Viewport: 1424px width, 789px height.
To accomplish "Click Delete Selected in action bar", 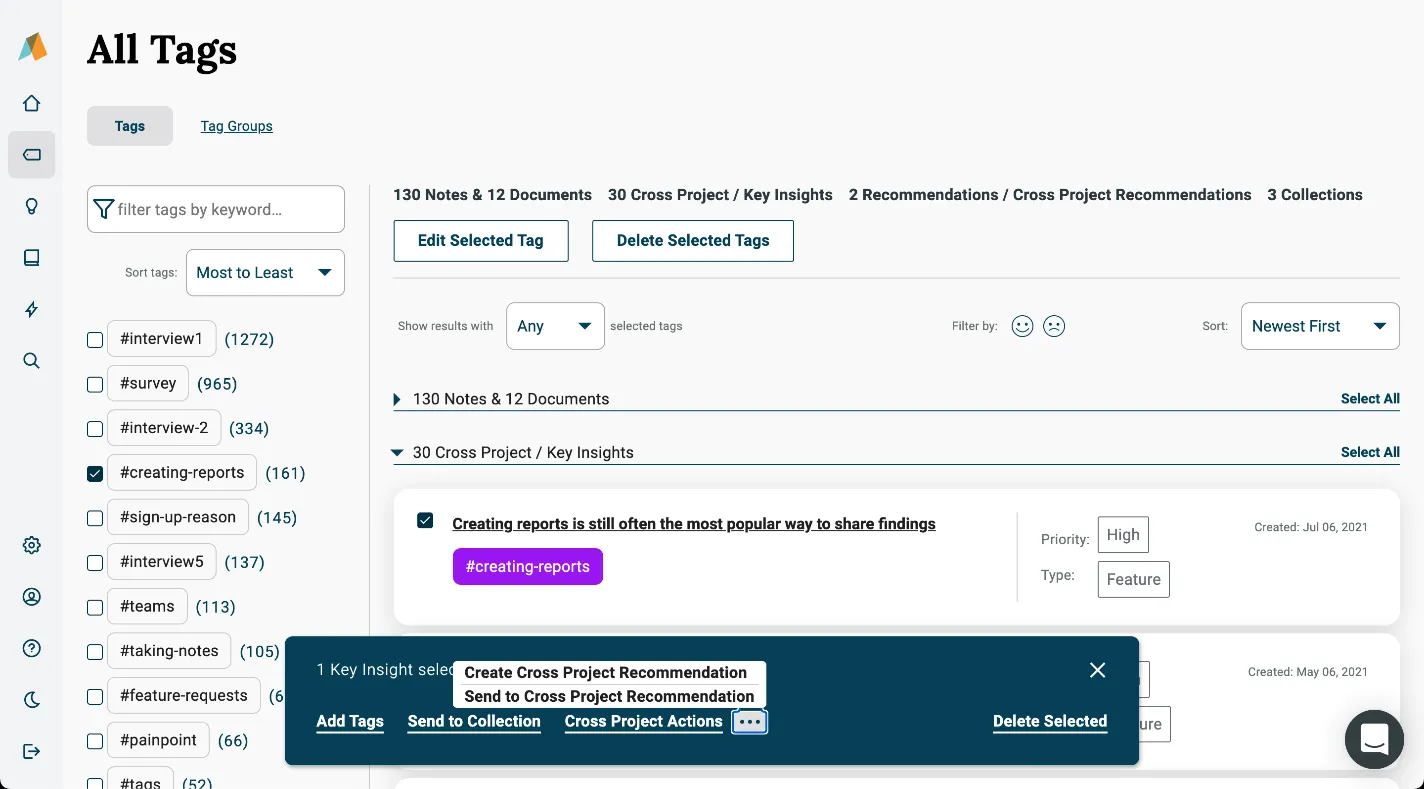I will tap(1050, 722).
